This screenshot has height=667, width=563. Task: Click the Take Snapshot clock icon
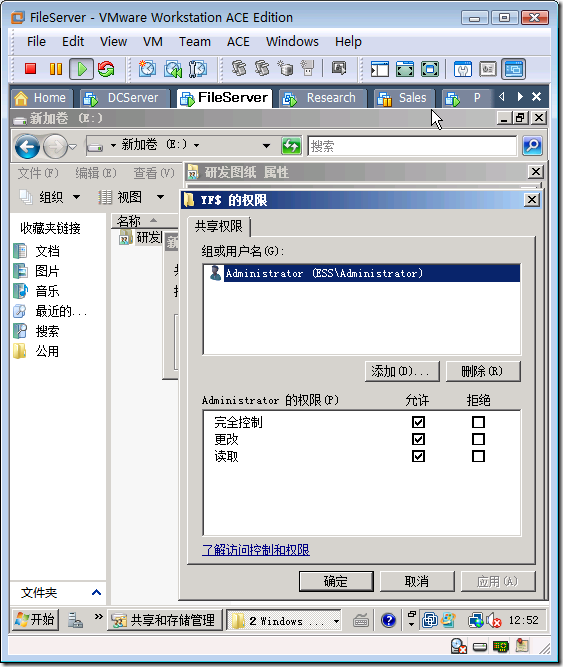pyautogui.click(x=147, y=68)
